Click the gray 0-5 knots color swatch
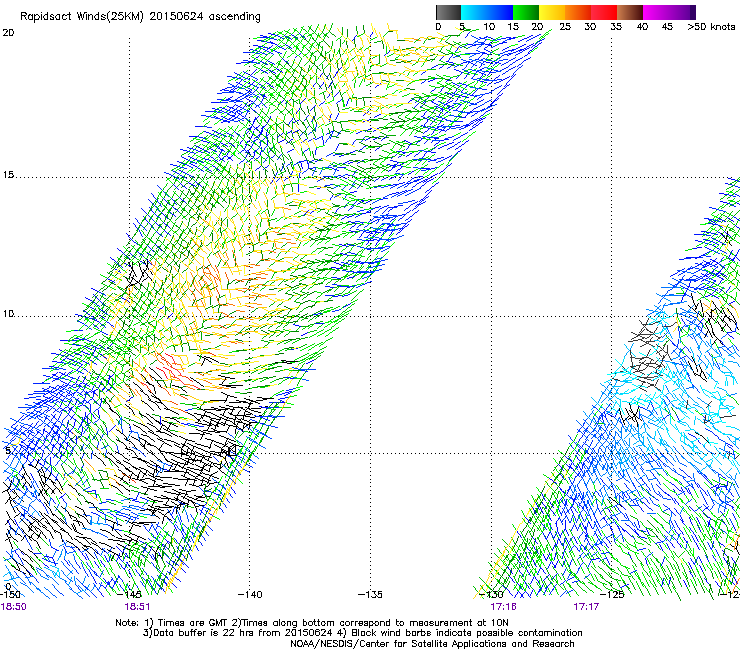 click(x=448, y=12)
